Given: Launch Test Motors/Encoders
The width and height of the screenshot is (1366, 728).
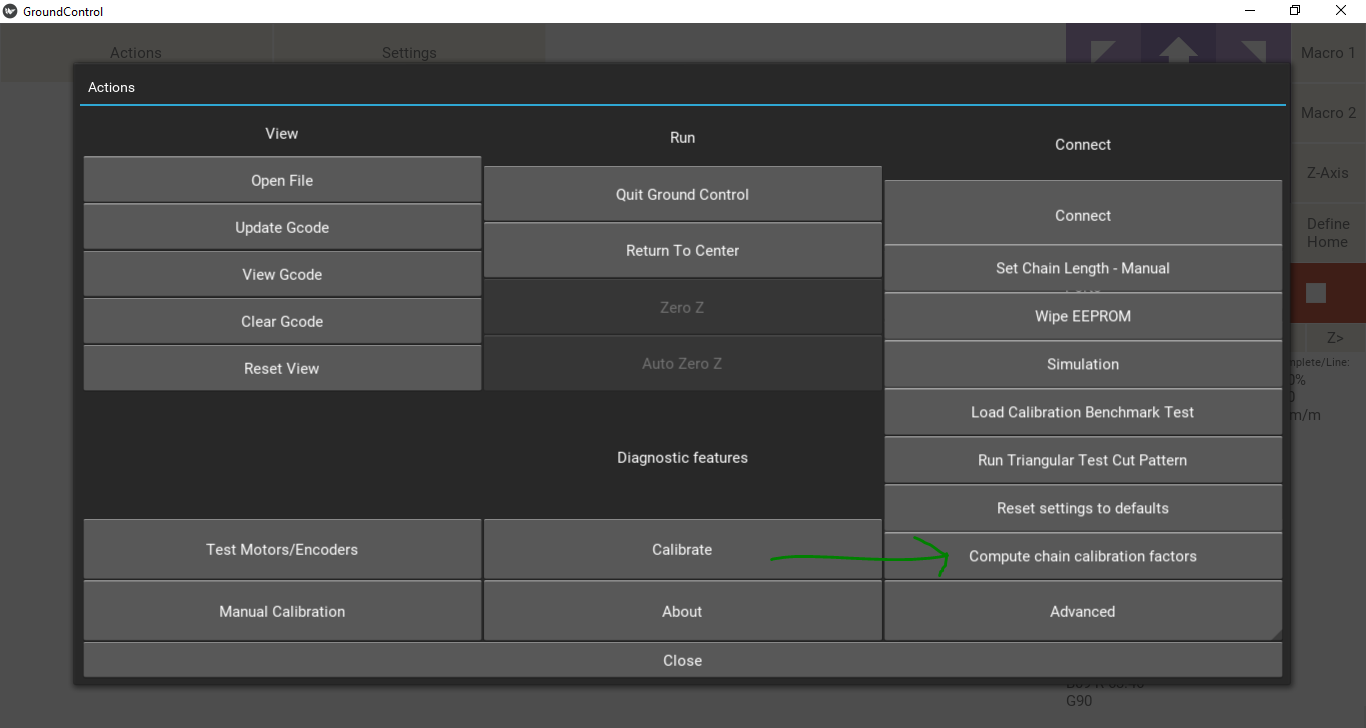Looking at the screenshot, I should point(282,550).
